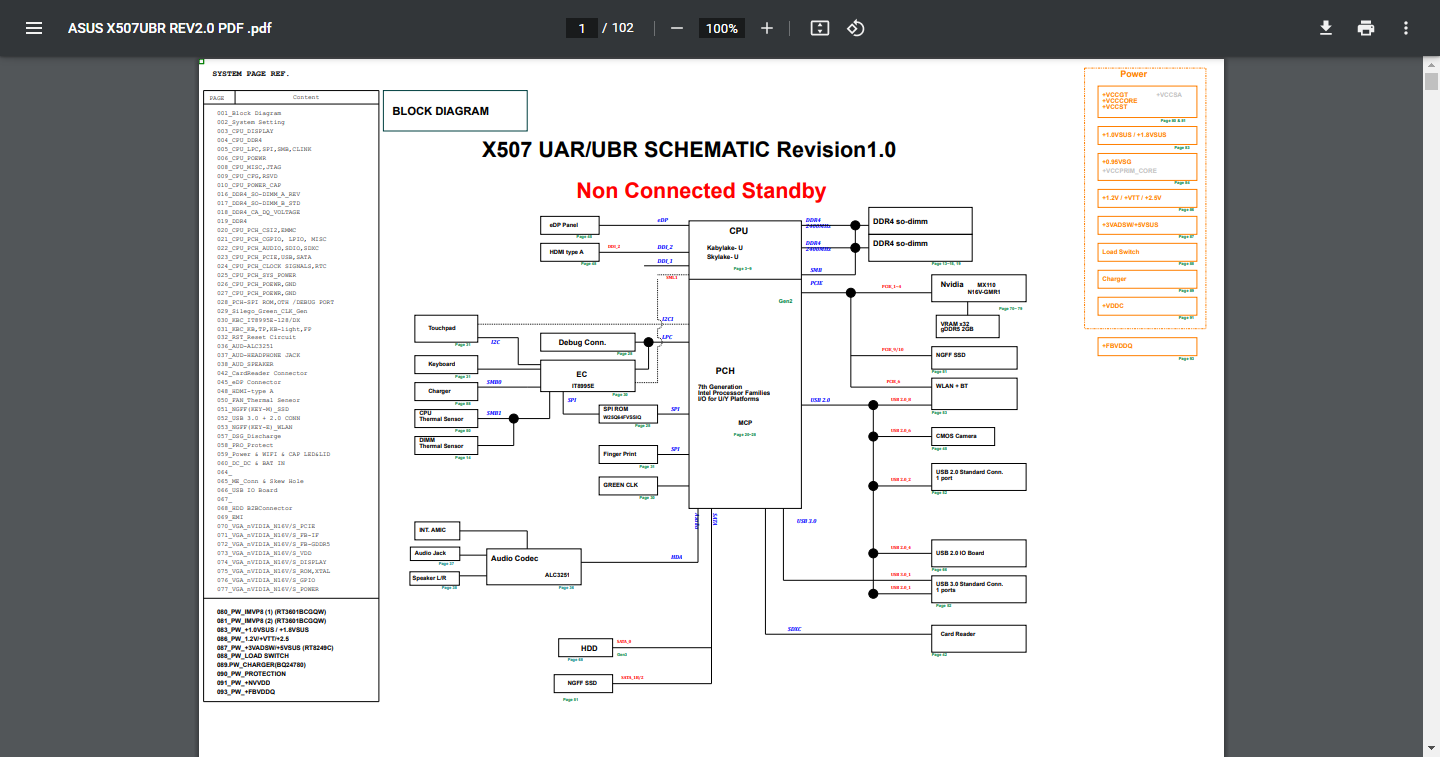Click the +FBVDDQ power box
The width and height of the screenshot is (1440, 757).
tap(1146, 346)
